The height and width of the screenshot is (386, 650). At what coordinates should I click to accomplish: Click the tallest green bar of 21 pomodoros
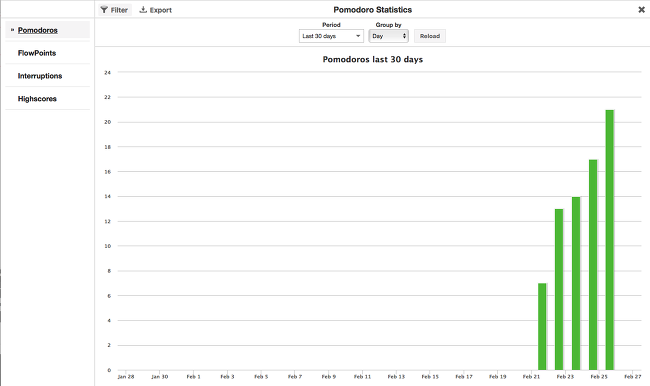point(610,240)
